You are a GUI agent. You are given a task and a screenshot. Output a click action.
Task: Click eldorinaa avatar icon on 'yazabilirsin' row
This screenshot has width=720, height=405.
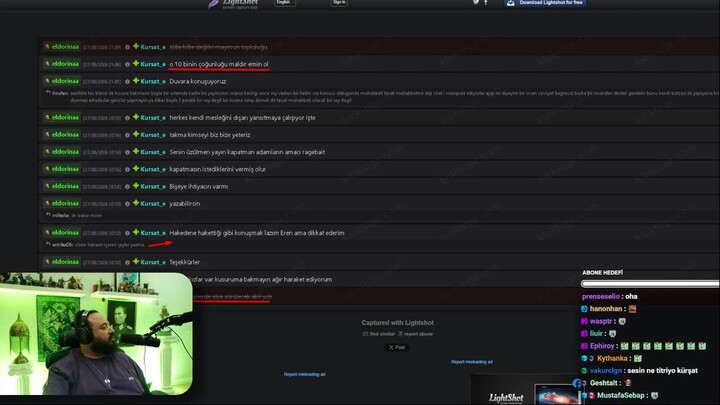tap(47, 203)
